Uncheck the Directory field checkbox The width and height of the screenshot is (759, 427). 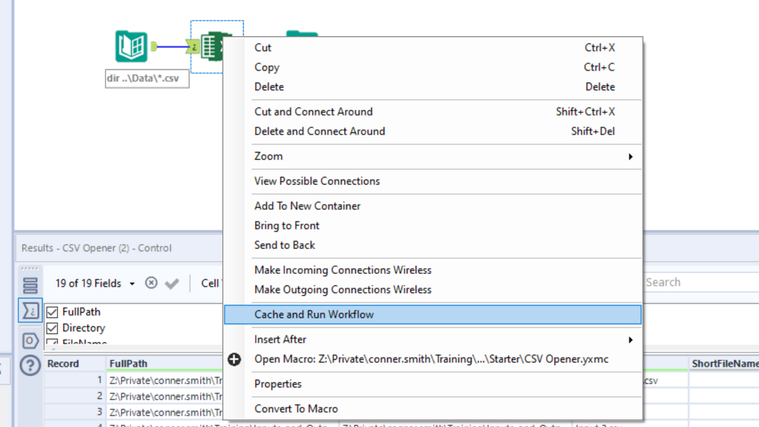[52, 328]
